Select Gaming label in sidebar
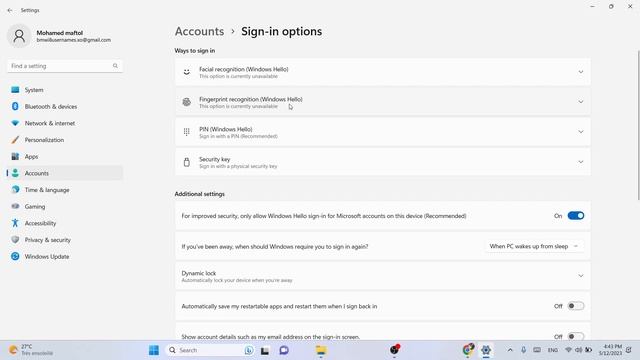Screen dimensions: 640x360 tap(35, 207)
